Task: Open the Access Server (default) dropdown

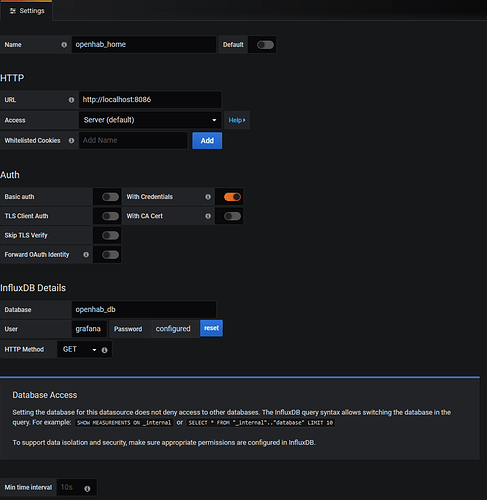Action: tap(150, 120)
